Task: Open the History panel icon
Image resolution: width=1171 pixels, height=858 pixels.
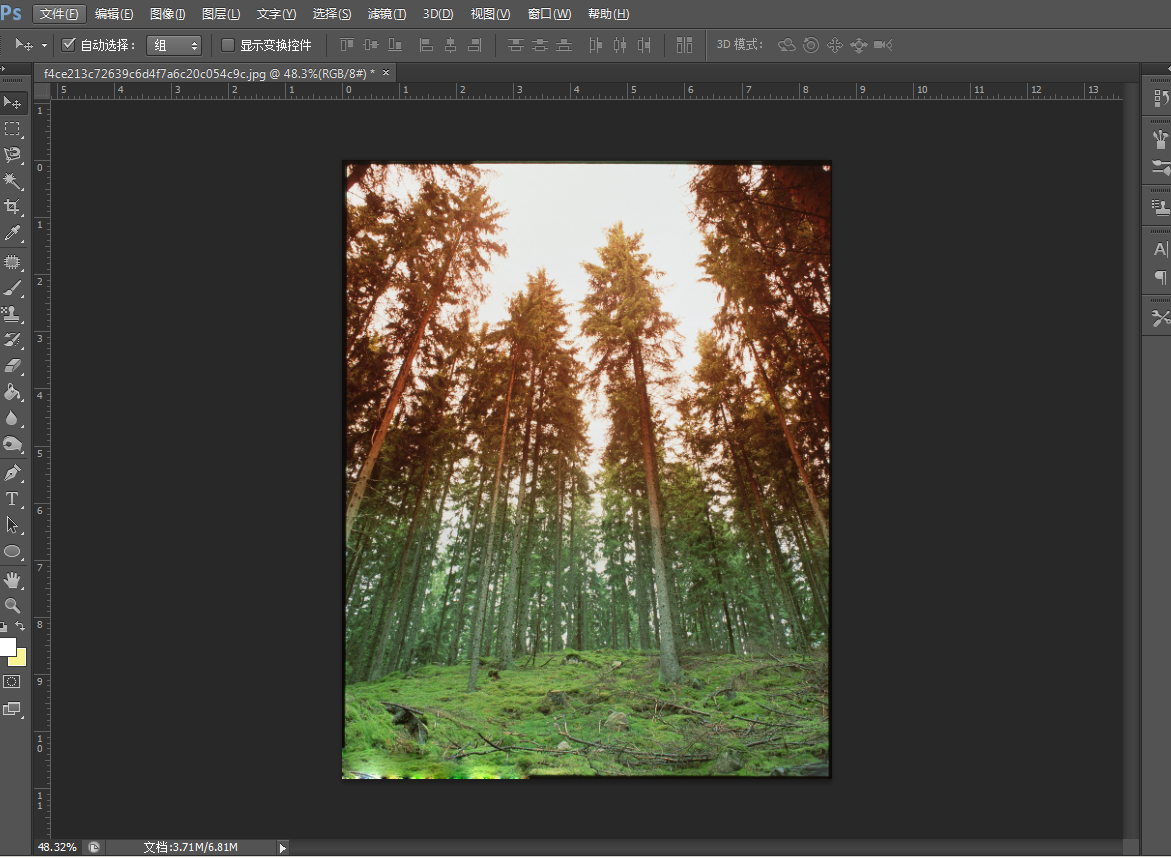Action: [1160, 98]
